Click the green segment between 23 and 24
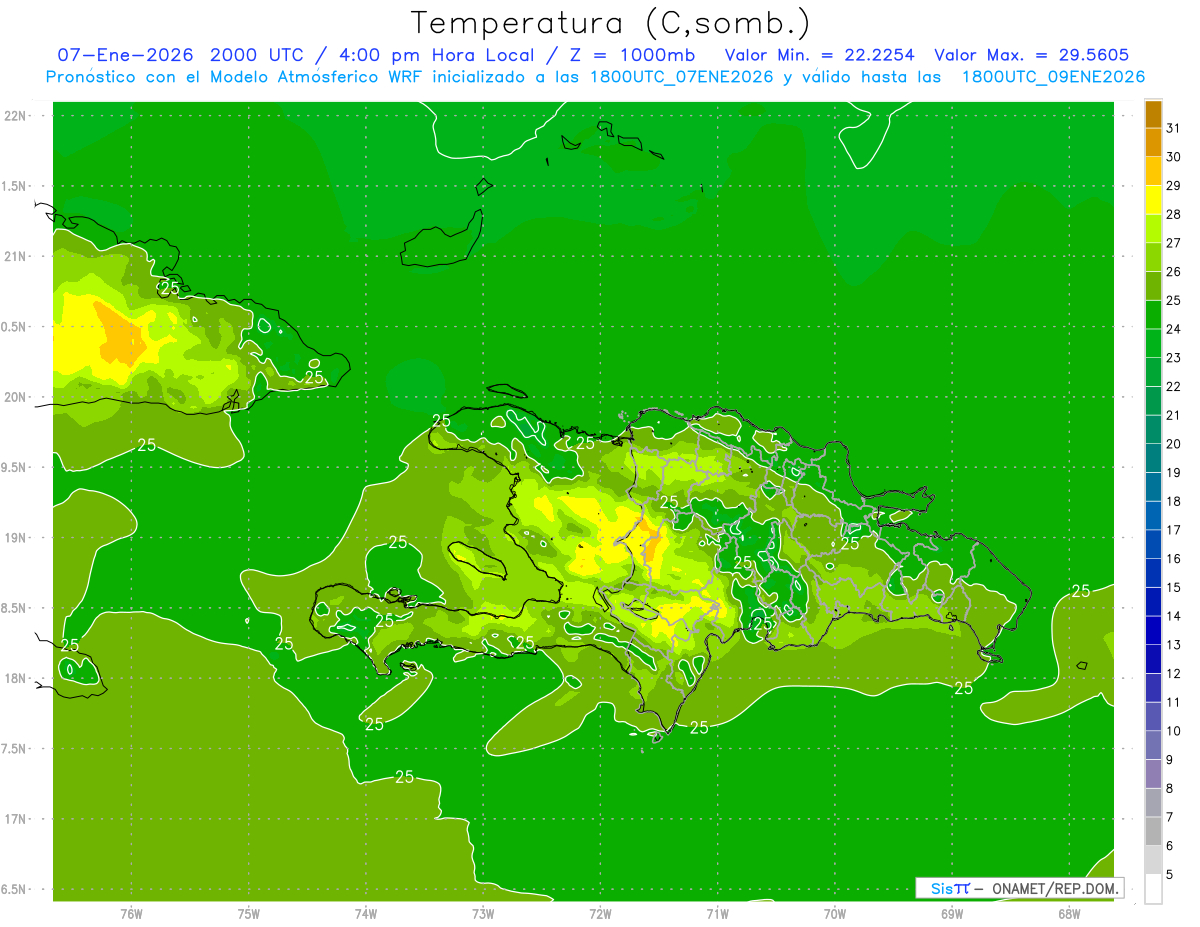The height and width of the screenshot is (927, 1200). click(x=1153, y=343)
